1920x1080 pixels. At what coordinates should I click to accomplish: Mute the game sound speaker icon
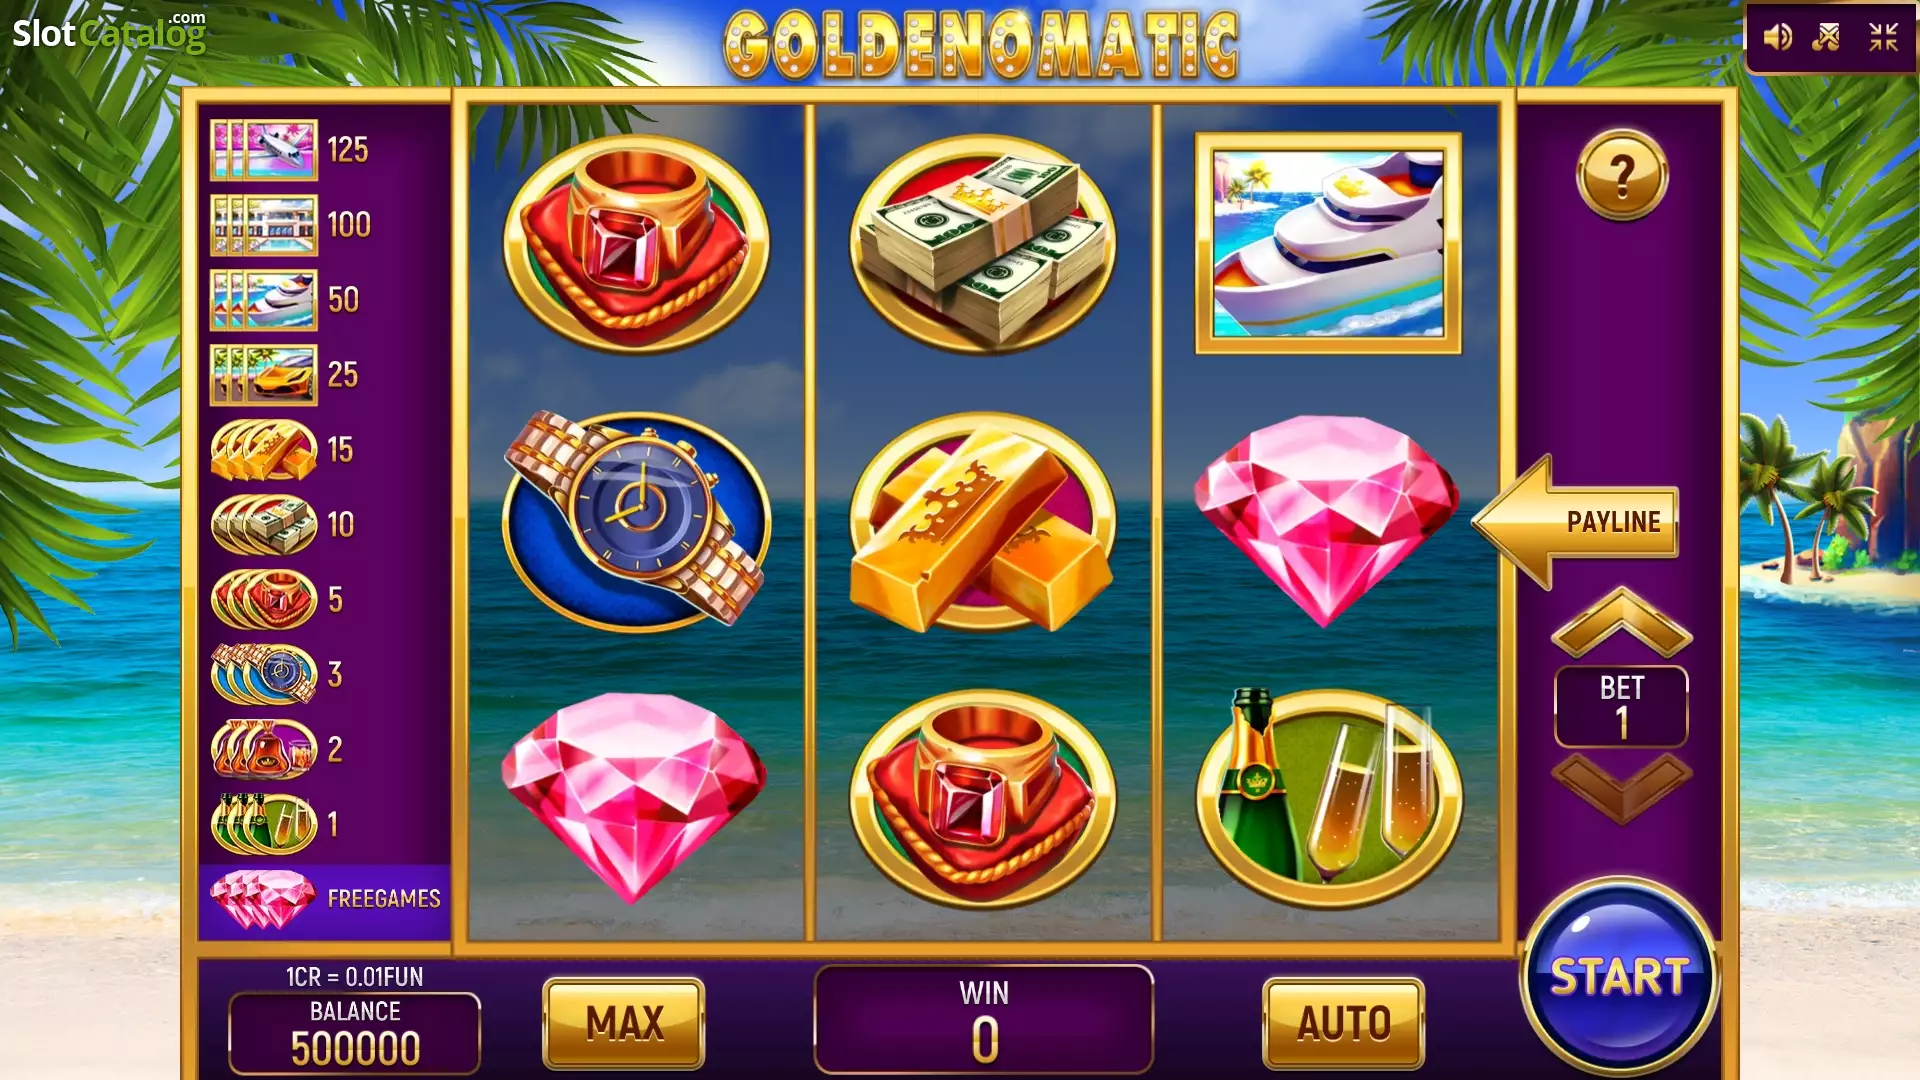(x=1777, y=38)
